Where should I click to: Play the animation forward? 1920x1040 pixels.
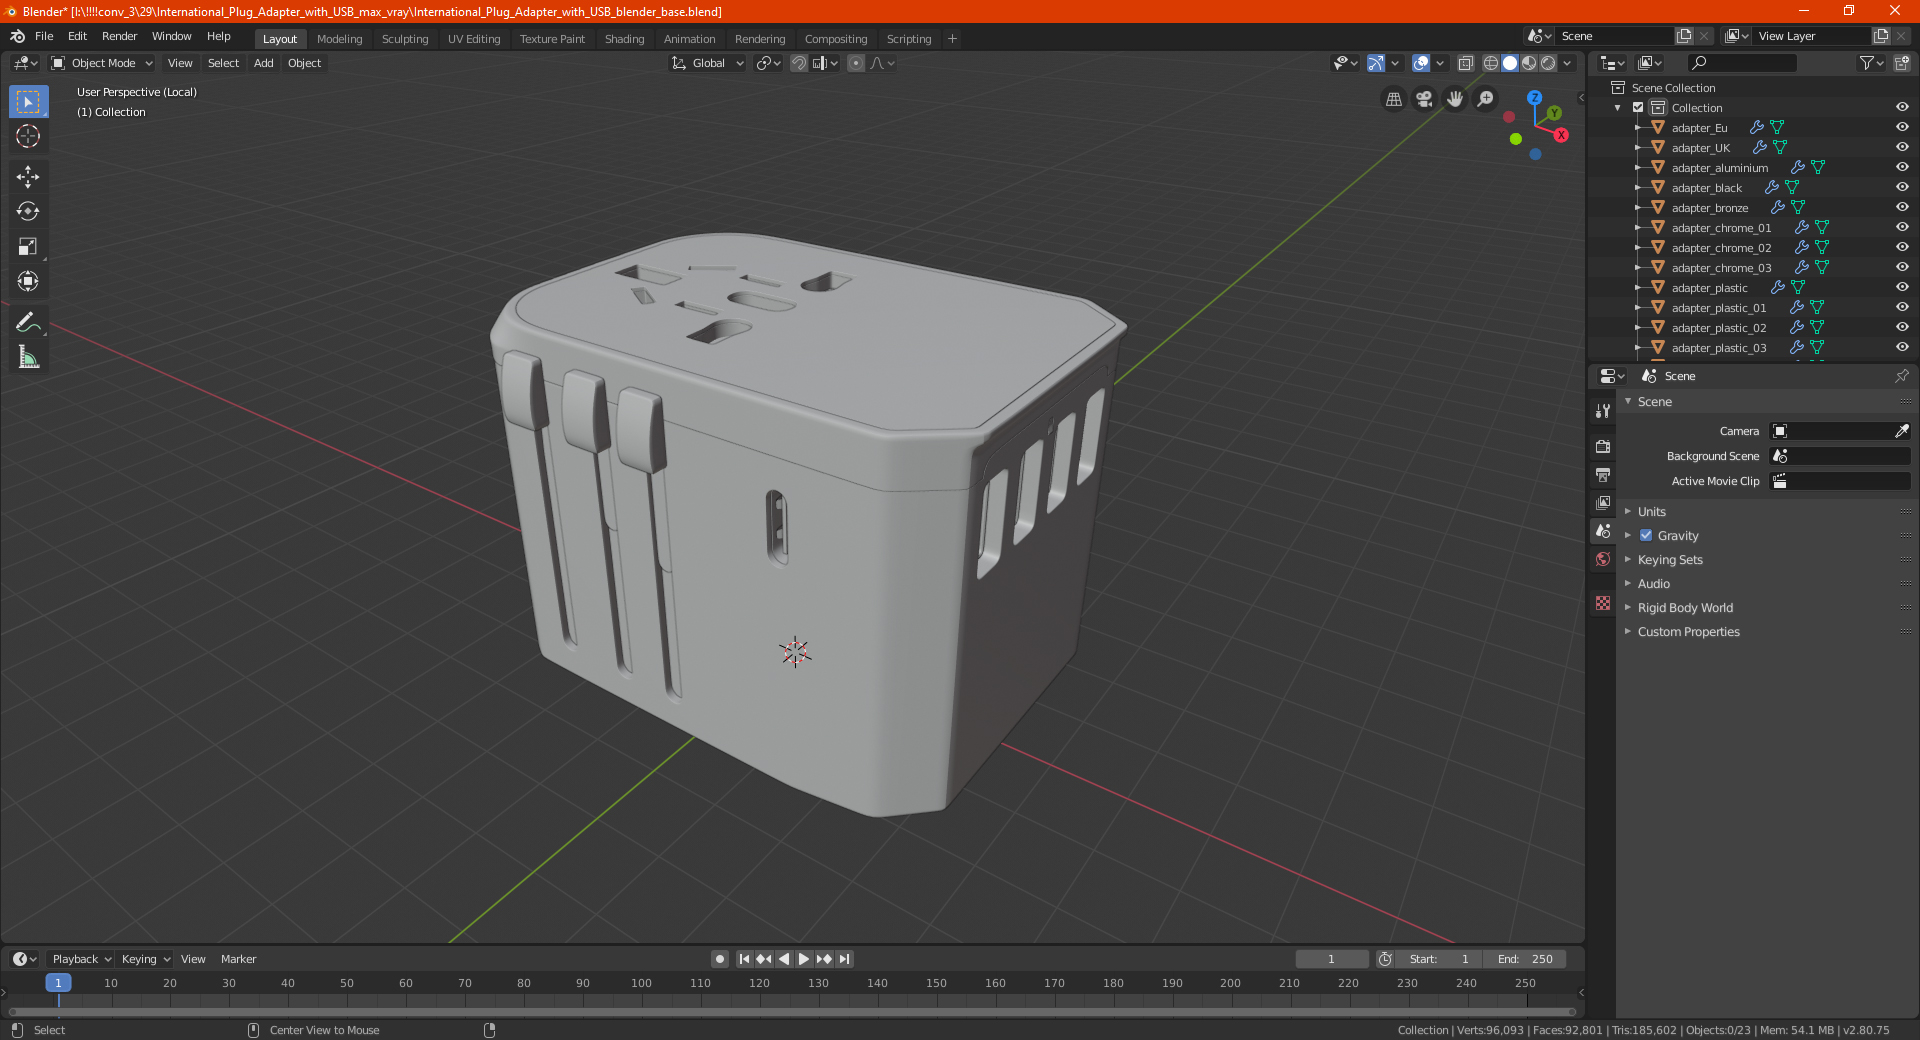pyautogui.click(x=804, y=959)
